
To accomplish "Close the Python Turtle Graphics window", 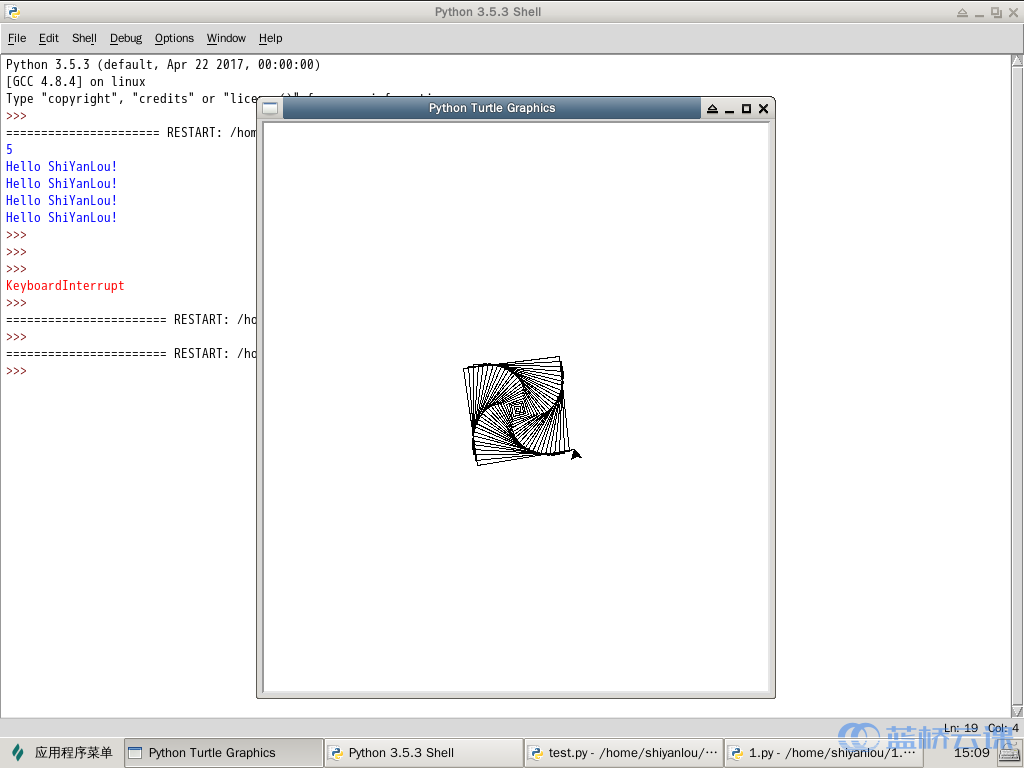I will pyautogui.click(x=763, y=108).
